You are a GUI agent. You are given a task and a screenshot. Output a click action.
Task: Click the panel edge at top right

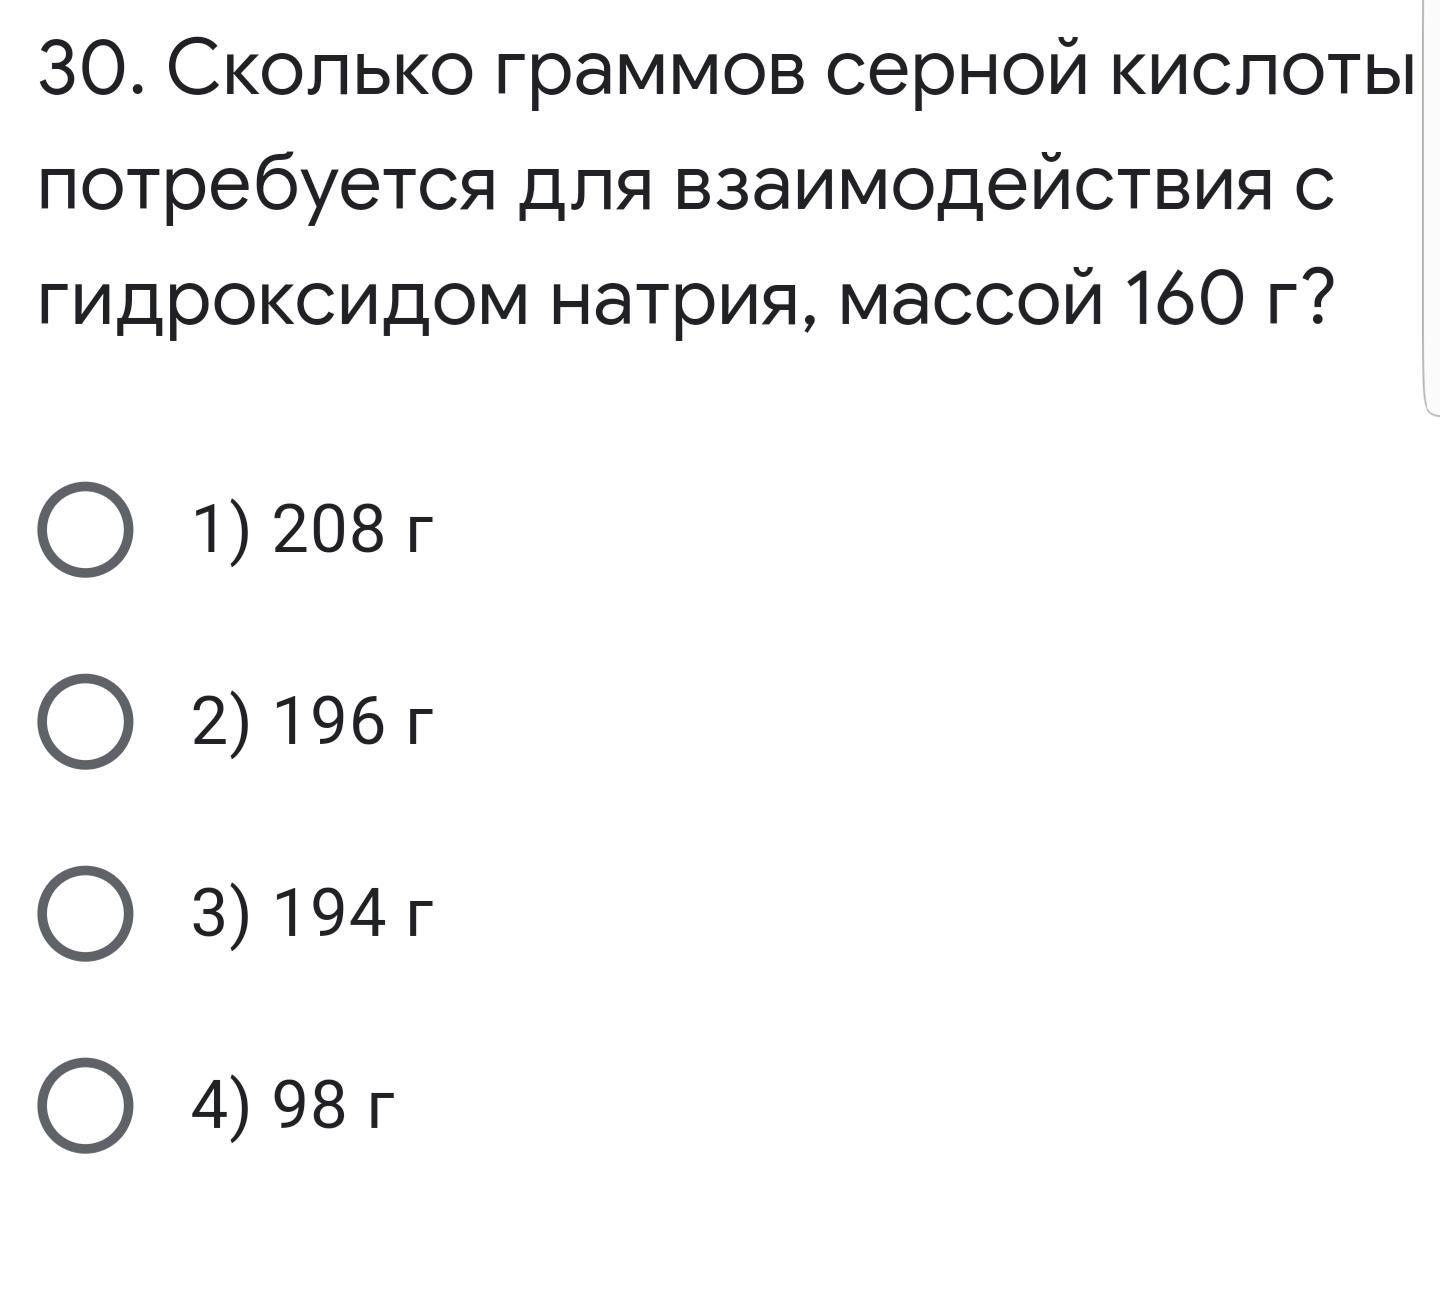(1431, 205)
